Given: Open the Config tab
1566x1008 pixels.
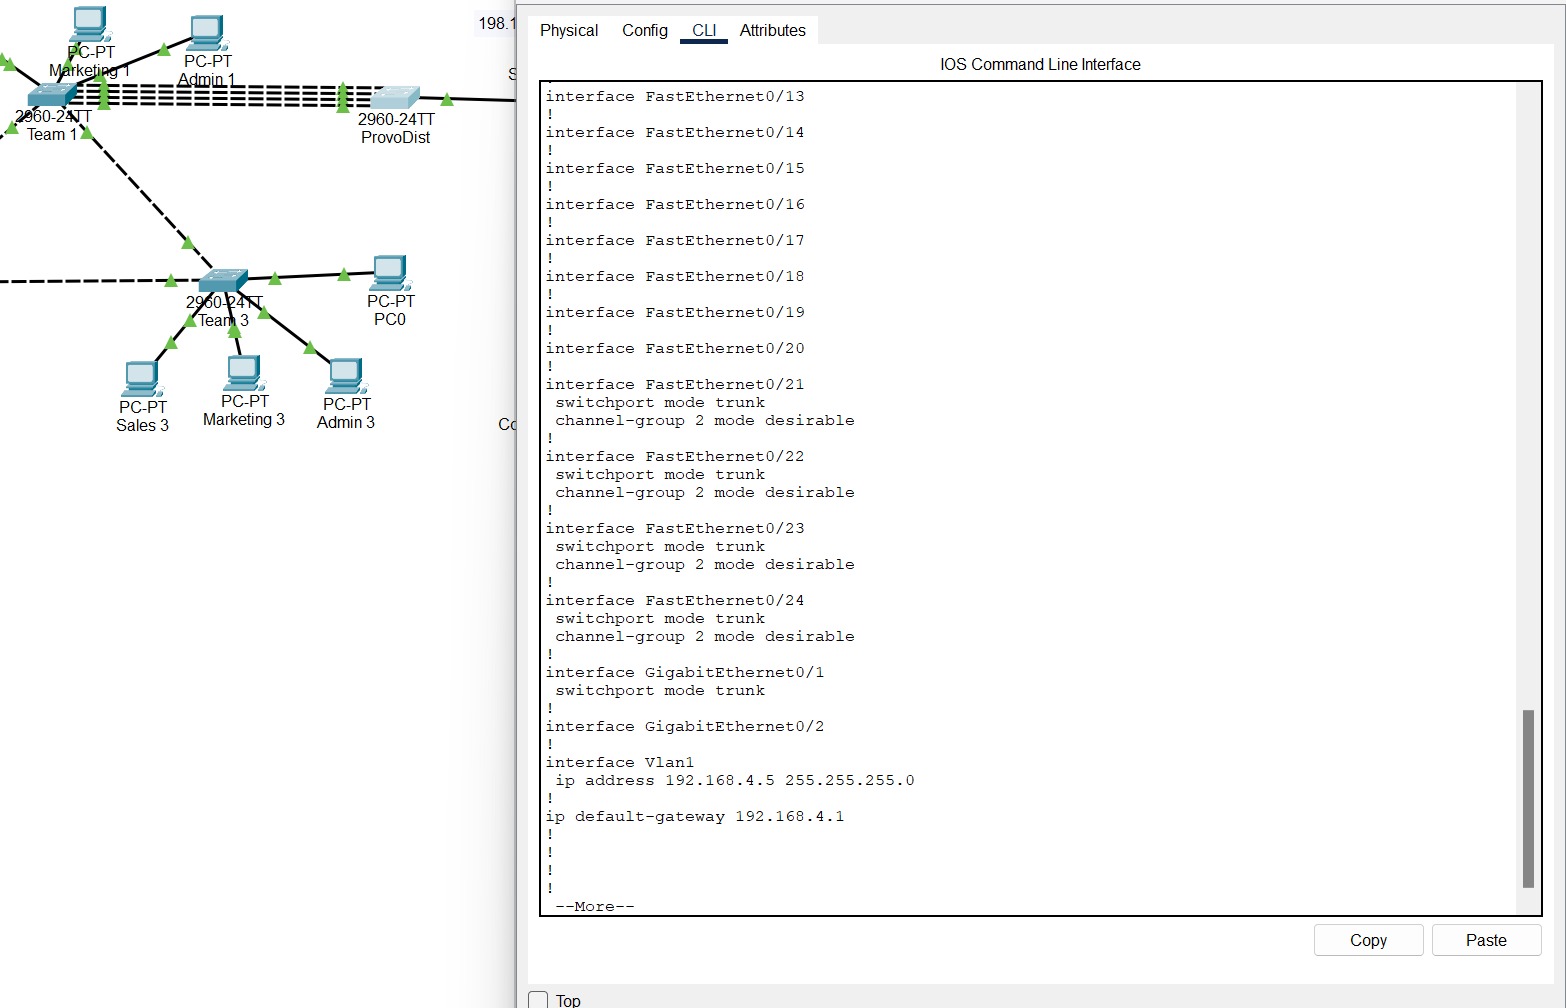Looking at the screenshot, I should [645, 31].
